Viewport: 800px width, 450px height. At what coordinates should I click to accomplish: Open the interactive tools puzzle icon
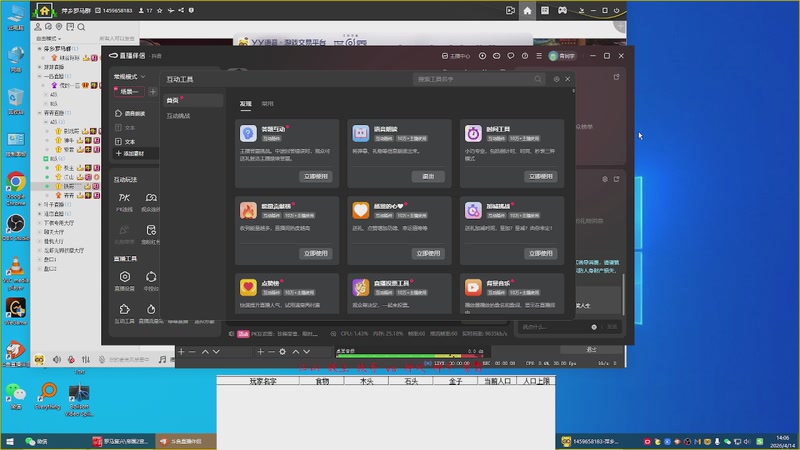124,309
